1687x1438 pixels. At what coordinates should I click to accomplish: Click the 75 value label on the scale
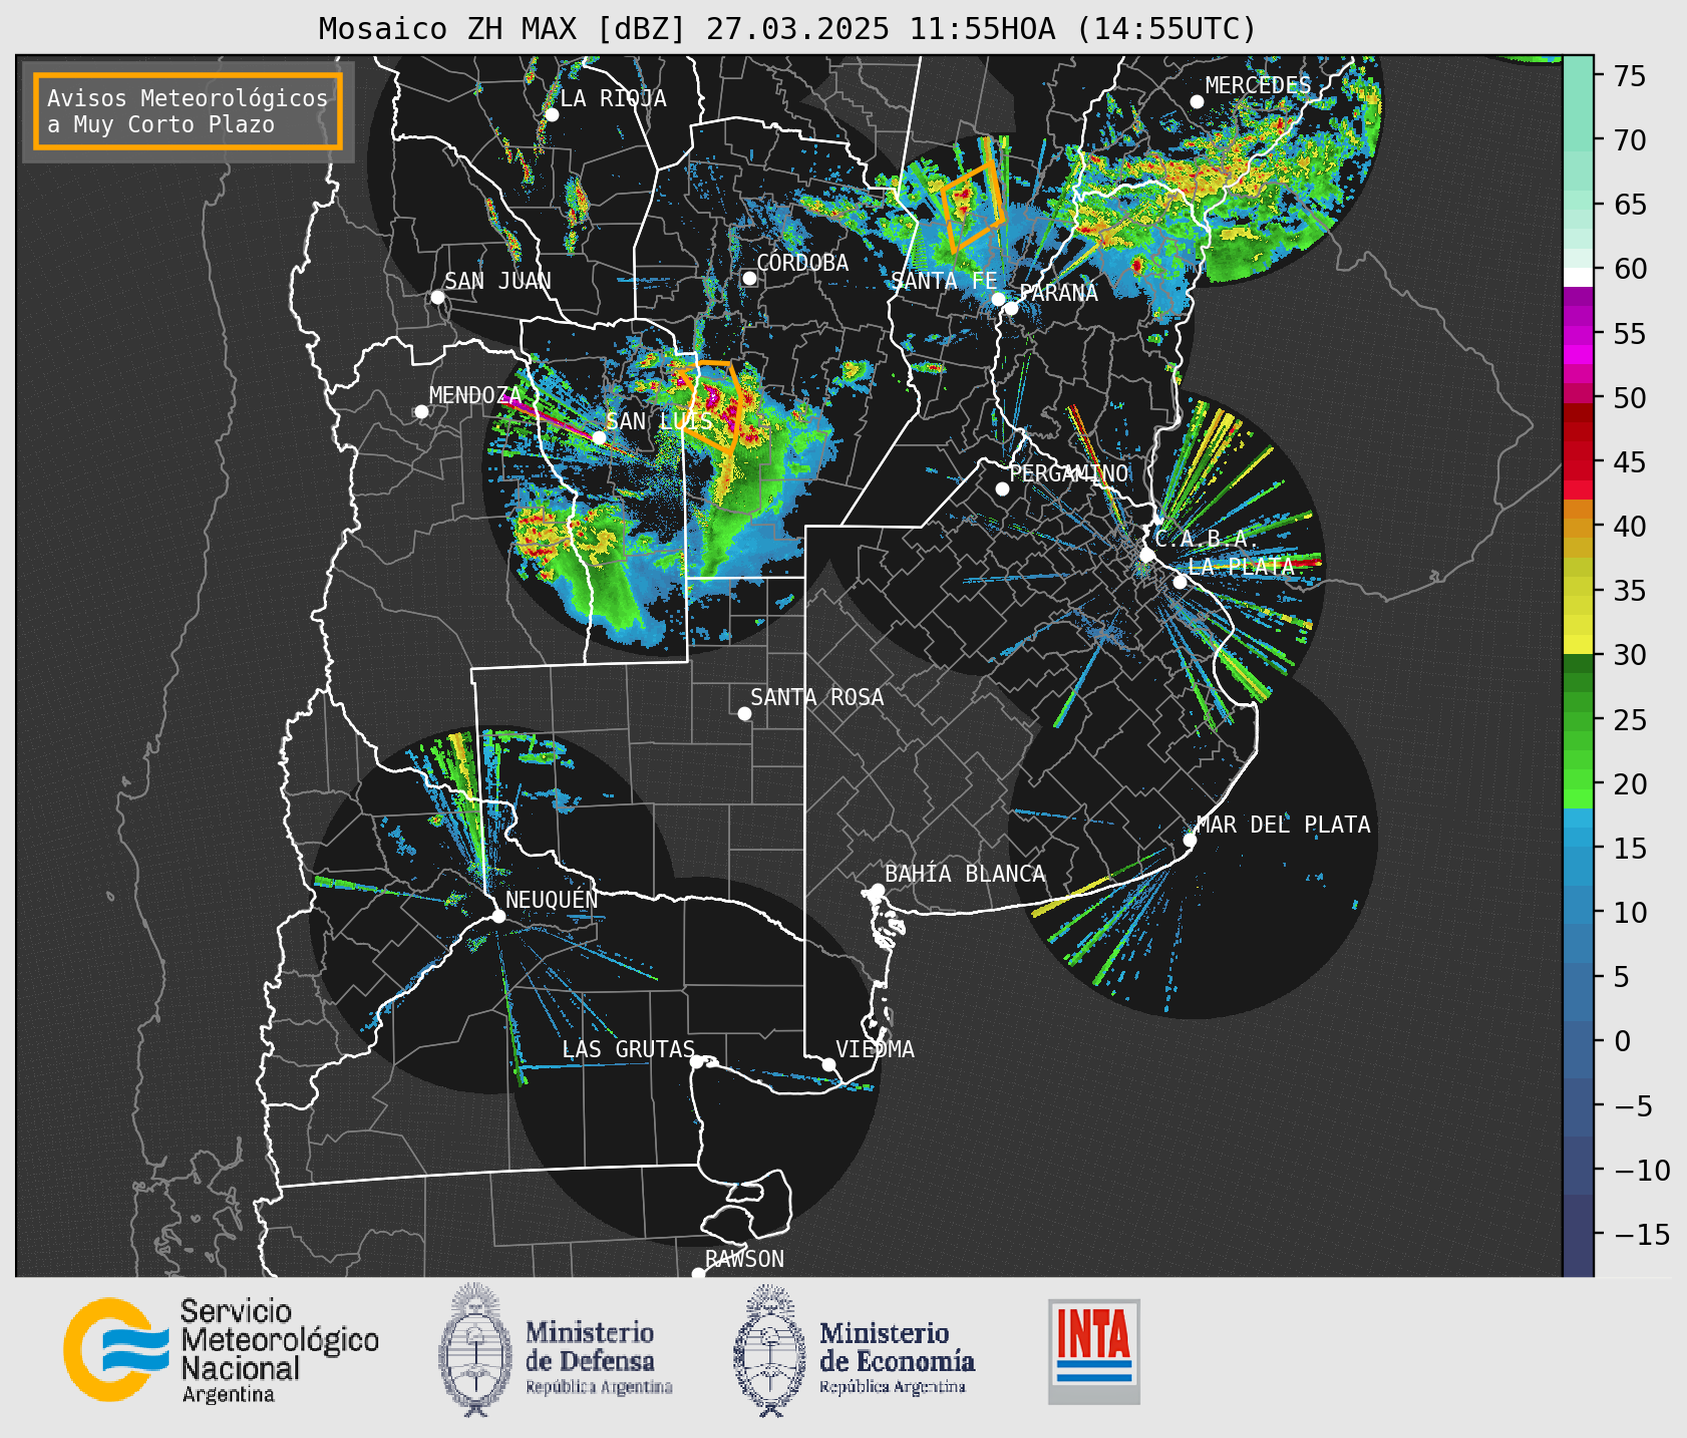[x=1630, y=77]
